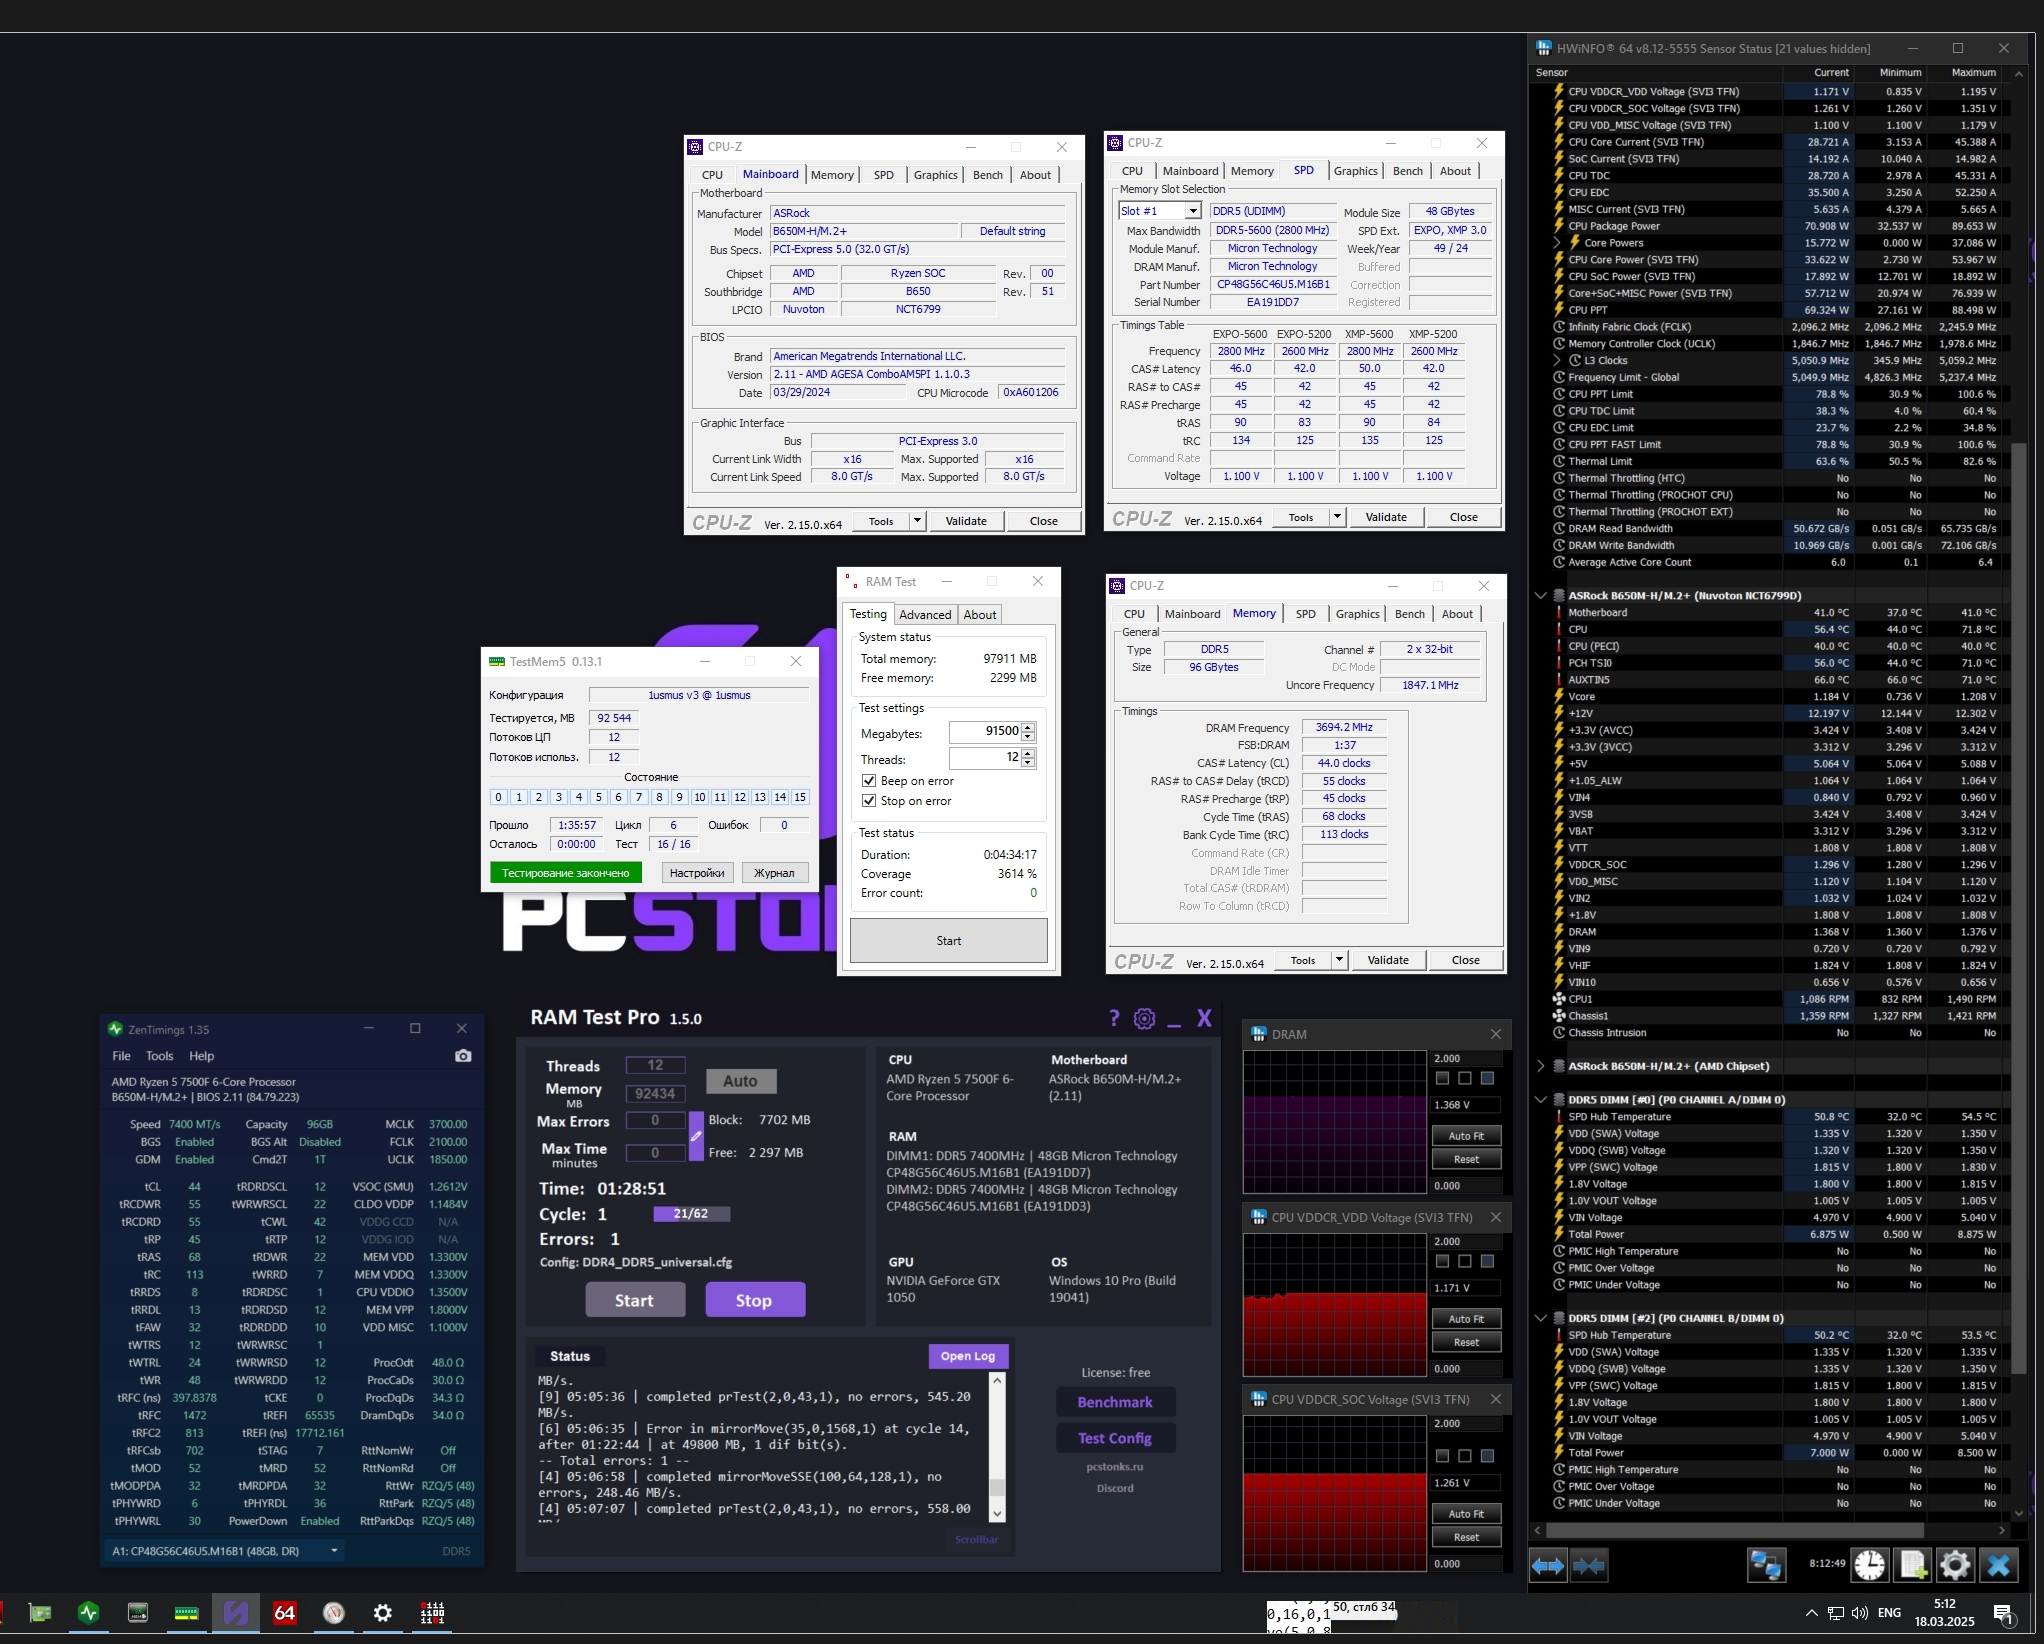Image resolution: width=2044 pixels, height=1644 pixels.
Task: Open the Tools menu in ZenTimings
Action: pos(159,1056)
